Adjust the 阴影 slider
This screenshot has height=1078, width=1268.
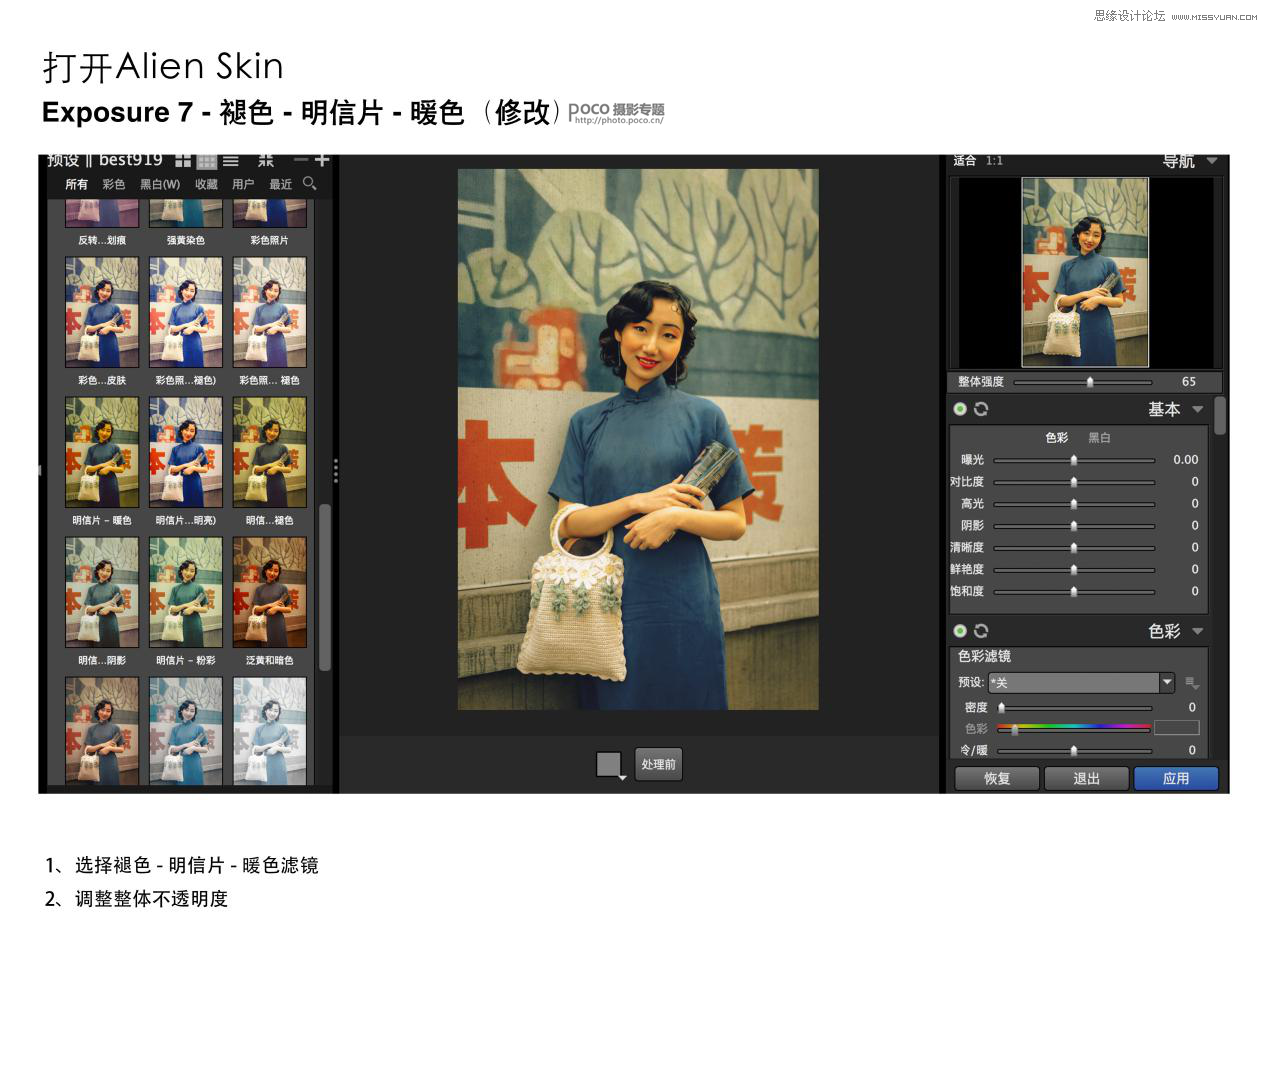click(x=1074, y=526)
